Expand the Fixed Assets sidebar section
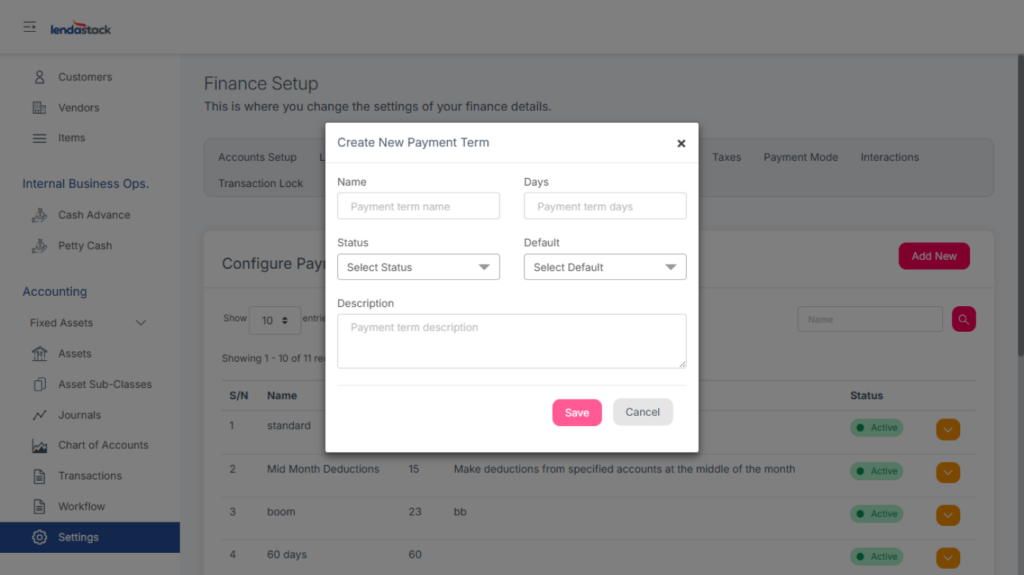Screen dimensions: 1024x575 pos(140,323)
